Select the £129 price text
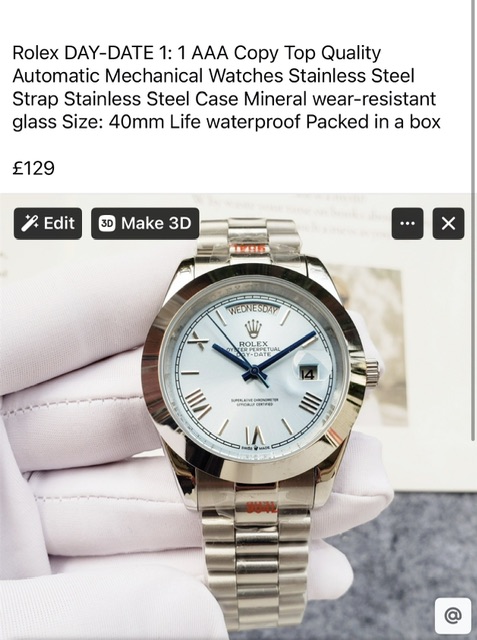477x640 pixels. pyautogui.click(x=33, y=168)
